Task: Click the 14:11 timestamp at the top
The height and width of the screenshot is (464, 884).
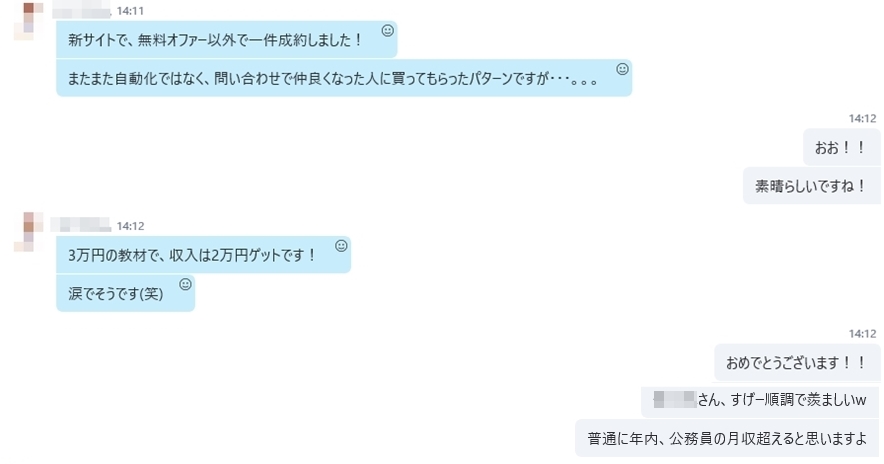Action: click(130, 11)
